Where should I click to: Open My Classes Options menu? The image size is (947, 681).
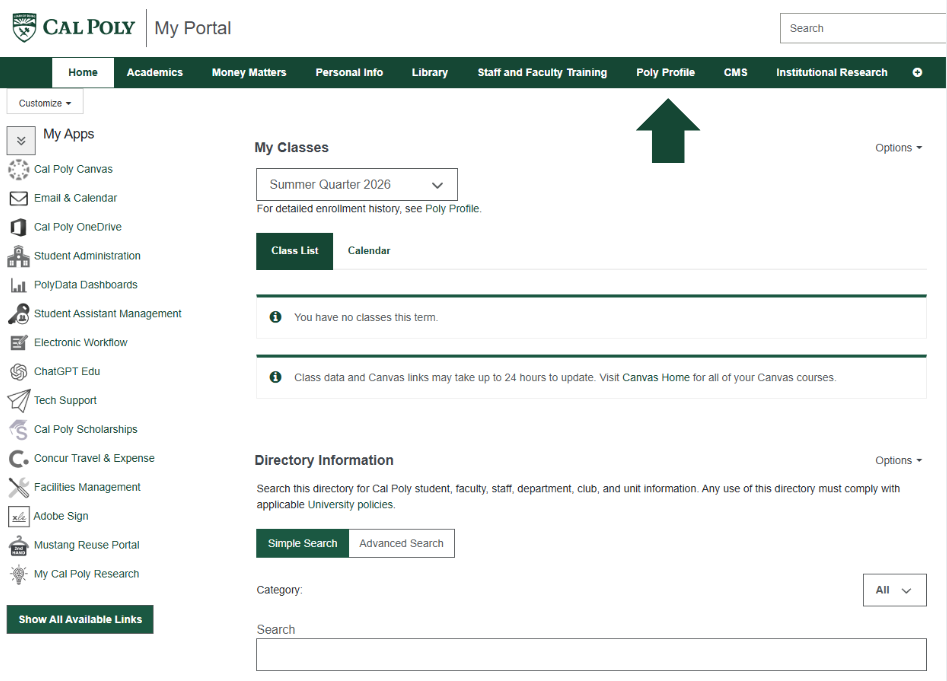click(x=898, y=148)
